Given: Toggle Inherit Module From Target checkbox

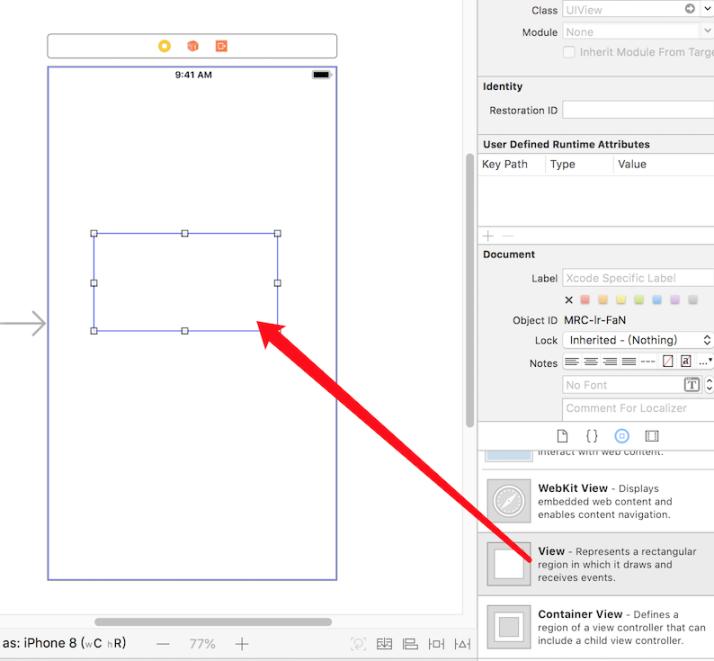Looking at the screenshot, I should tap(570, 52).
